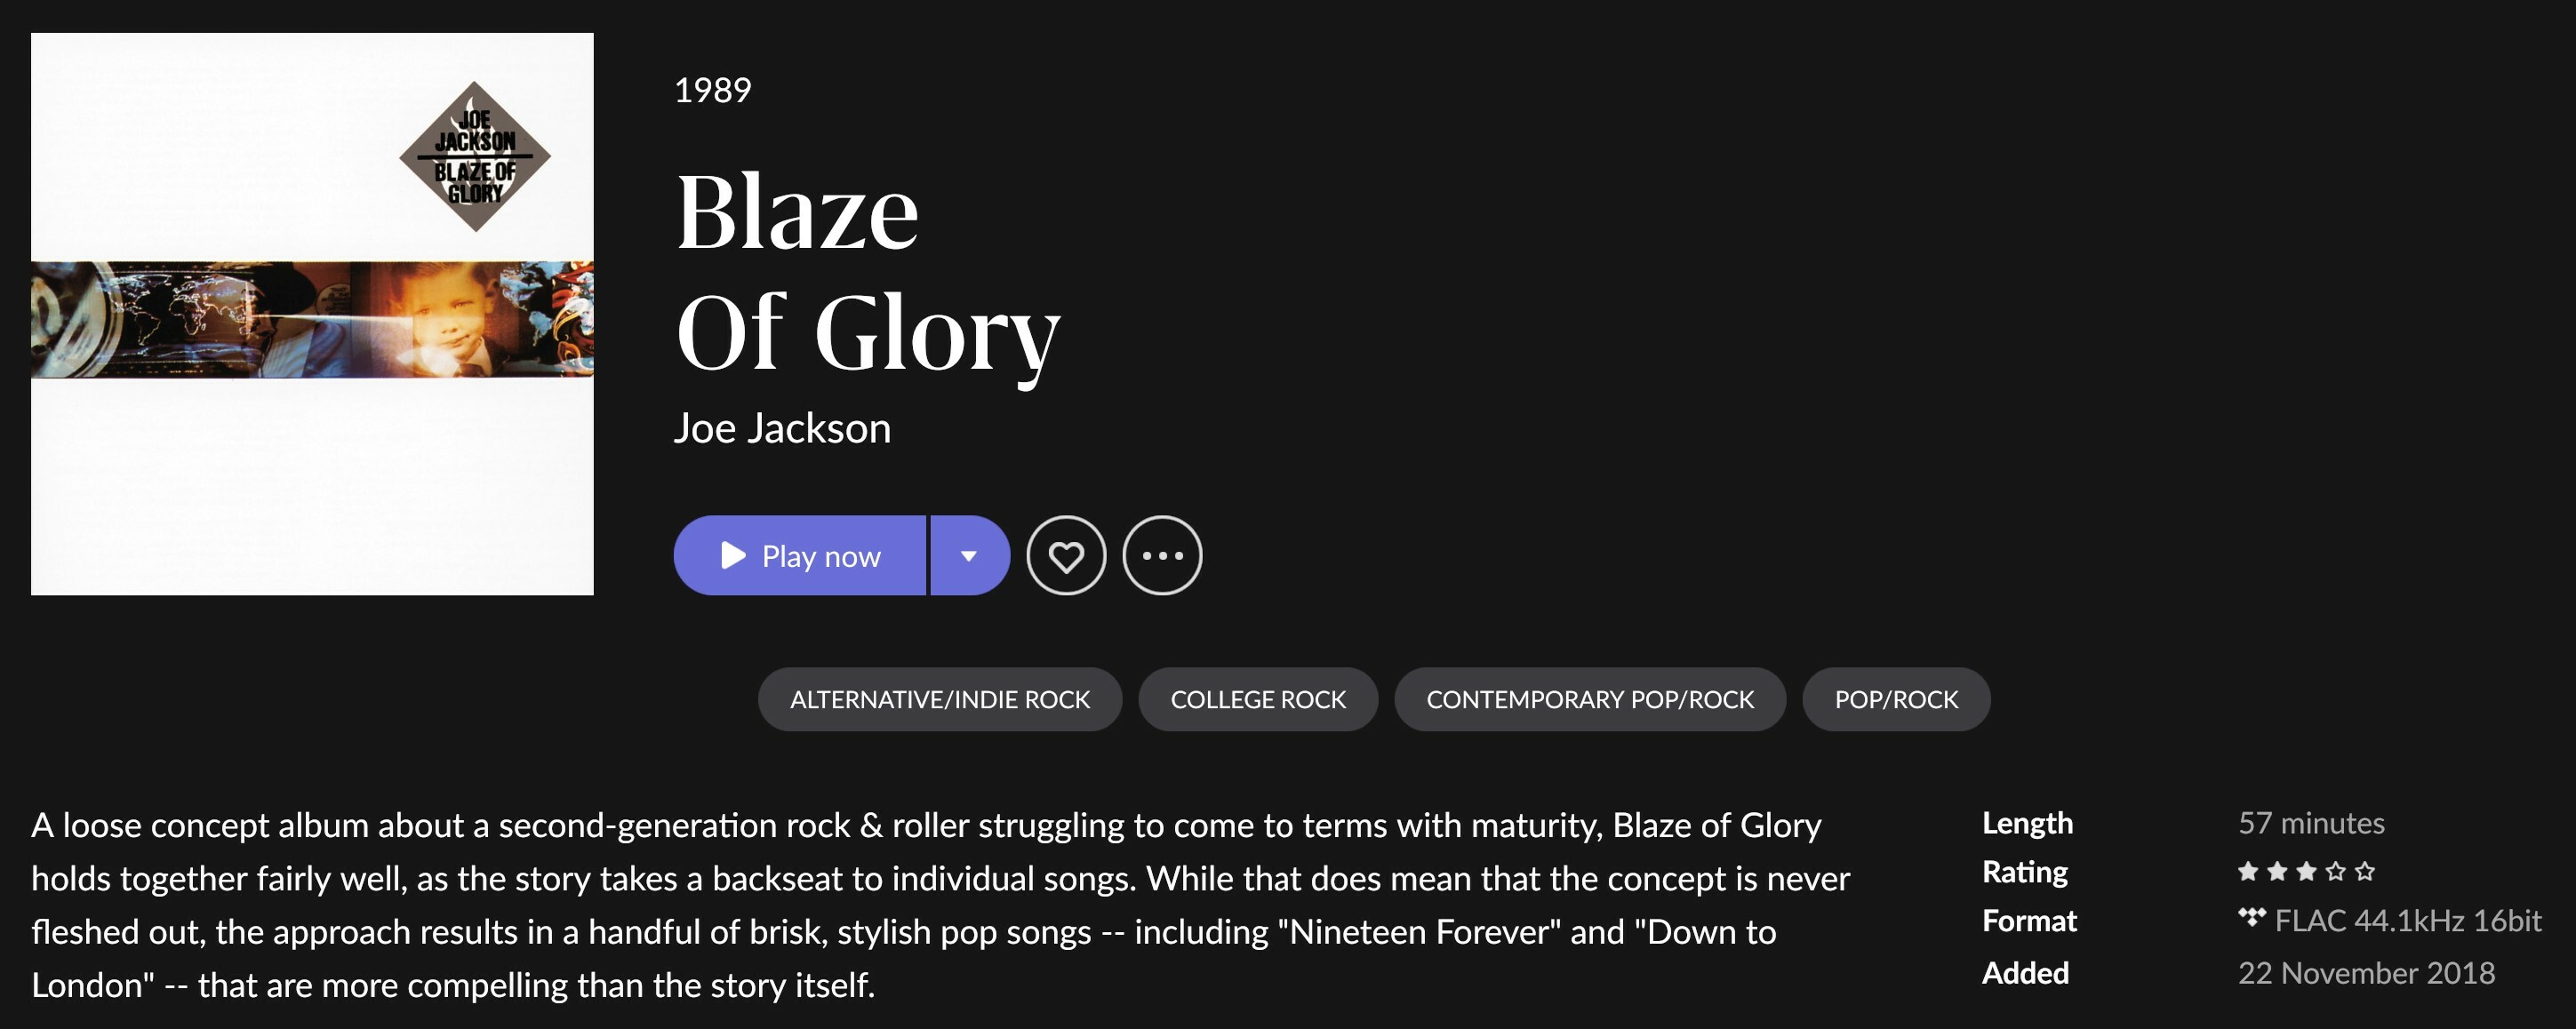
Task: Open the three-dots more options menu
Action: click(1162, 556)
